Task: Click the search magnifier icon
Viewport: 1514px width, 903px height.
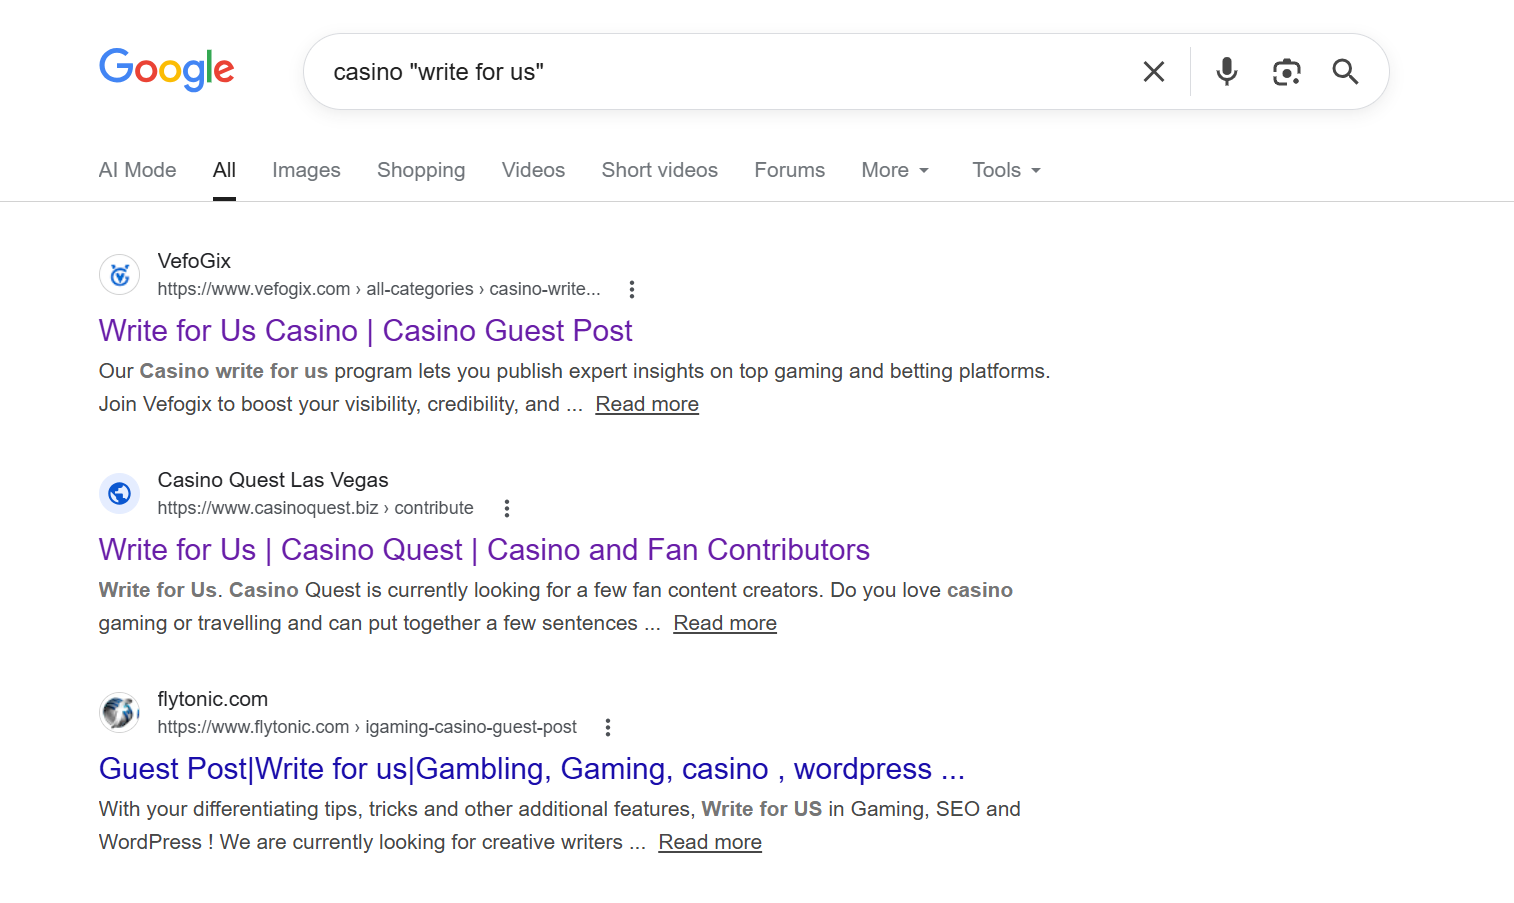Action: pos(1345,71)
